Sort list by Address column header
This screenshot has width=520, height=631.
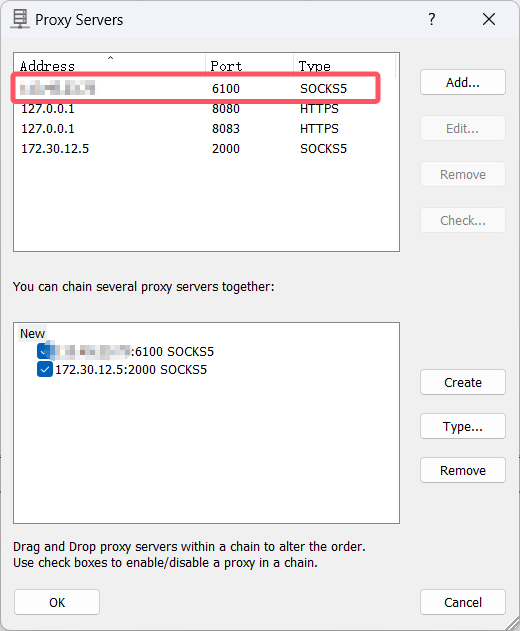[109, 65]
